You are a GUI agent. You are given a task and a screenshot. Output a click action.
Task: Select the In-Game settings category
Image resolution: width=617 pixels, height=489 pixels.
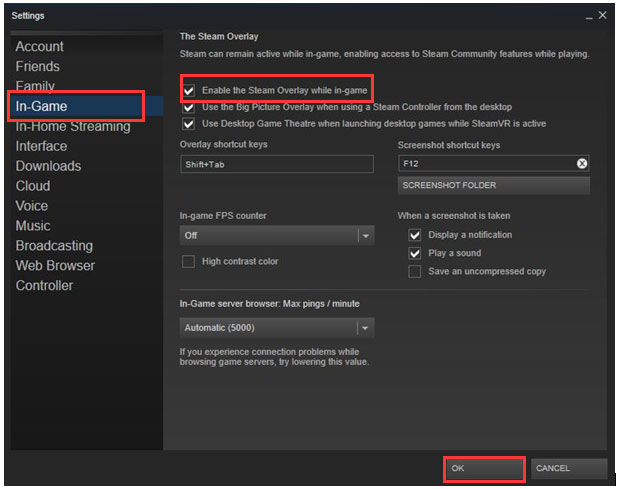tap(87, 106)
